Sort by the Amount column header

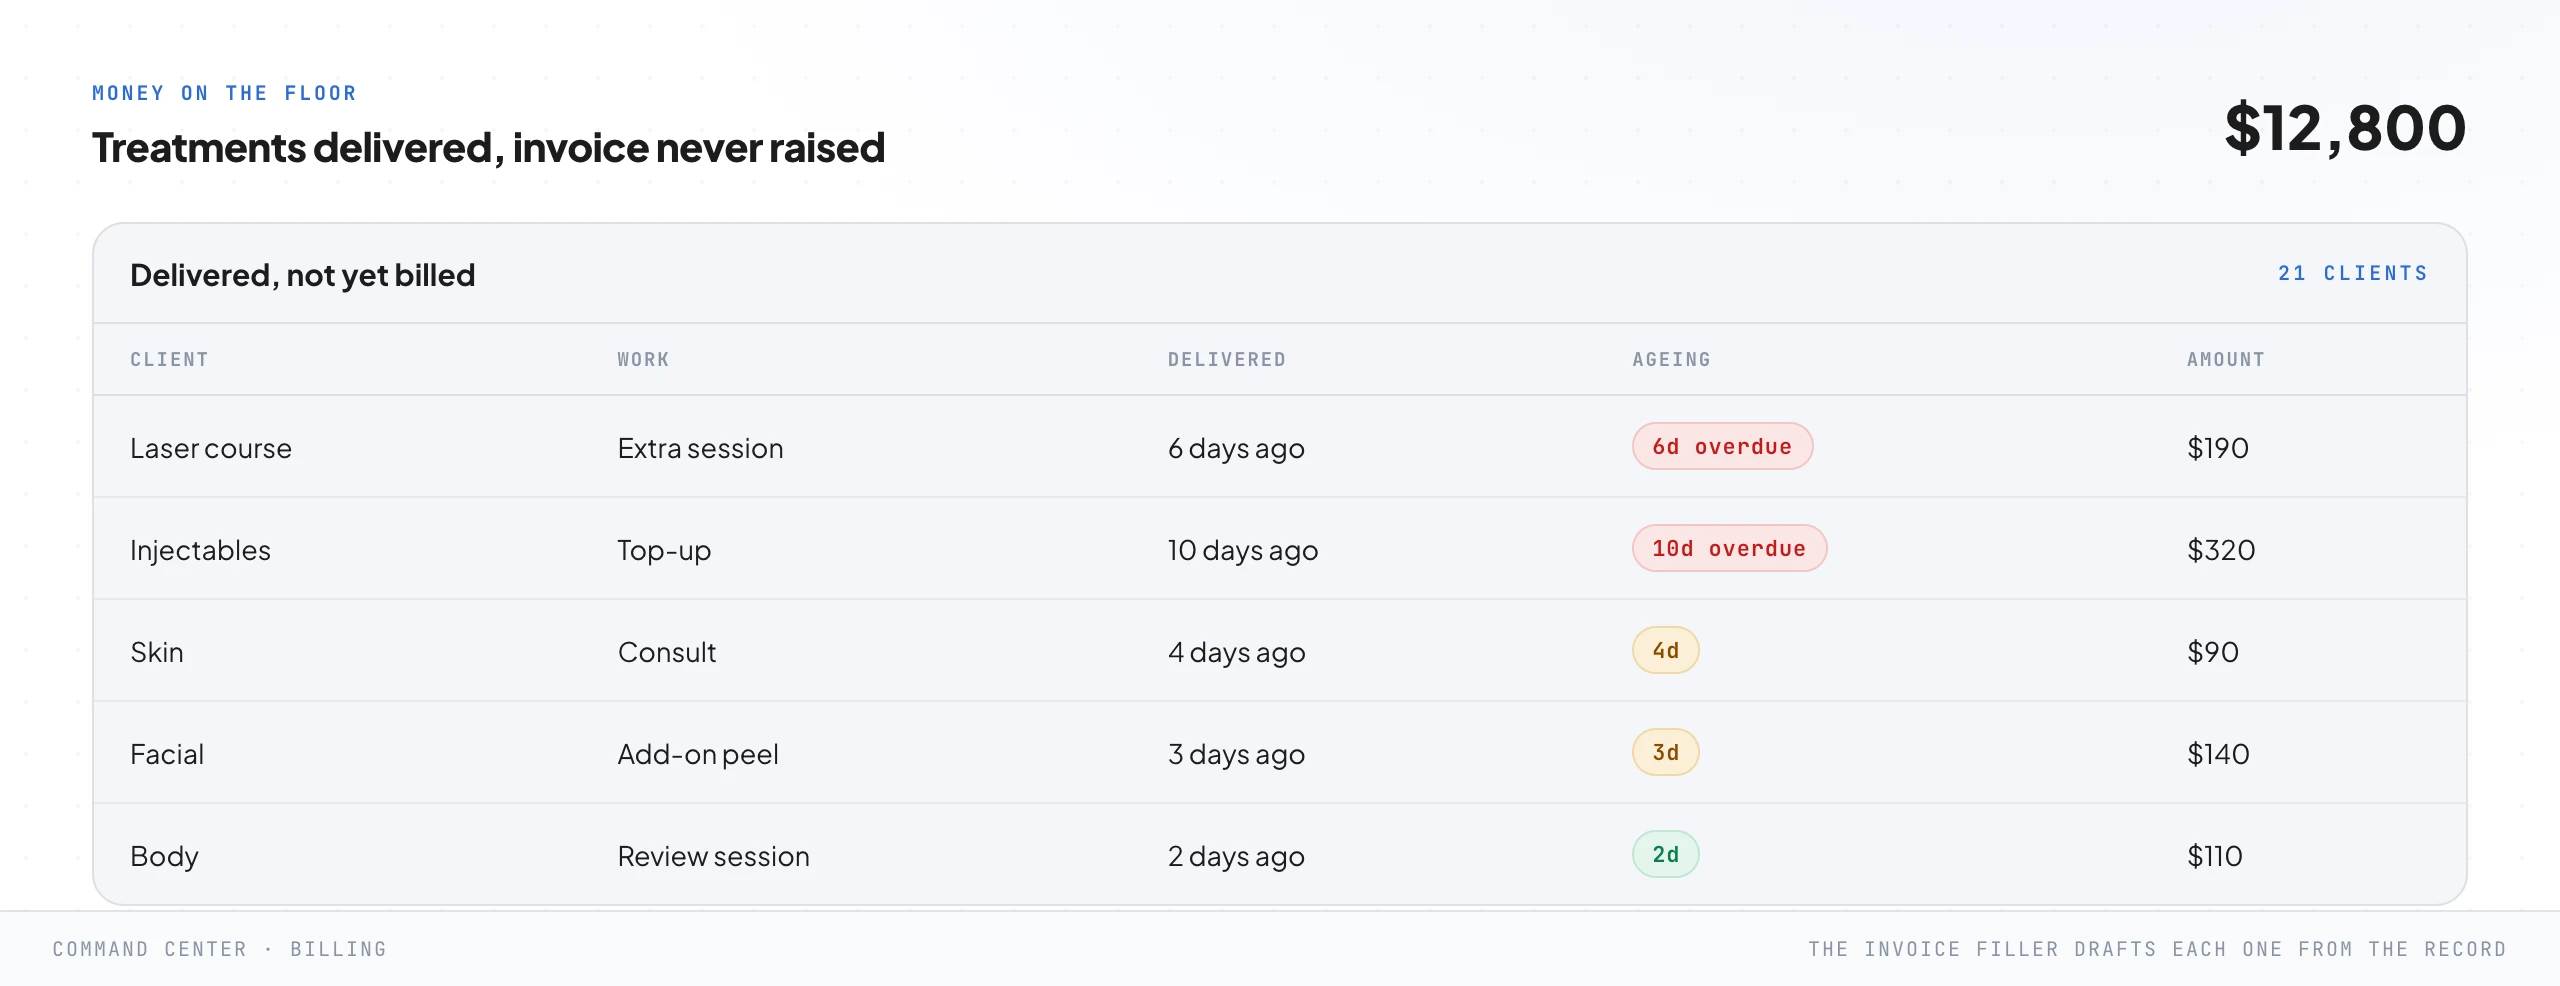(2225, 360)
